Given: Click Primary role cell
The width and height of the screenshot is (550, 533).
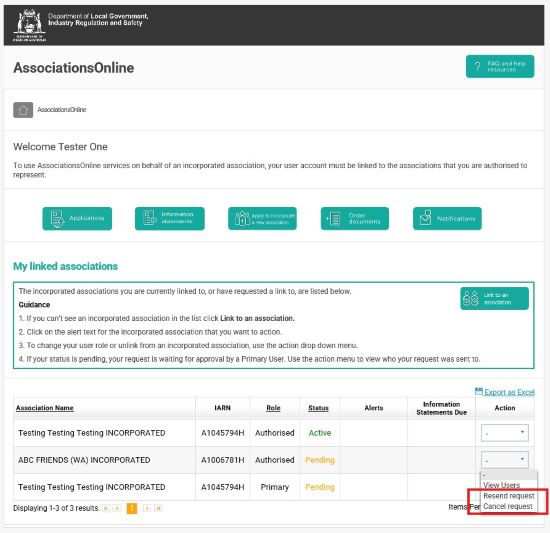Looking at the screenshot, I should (275, 487).
